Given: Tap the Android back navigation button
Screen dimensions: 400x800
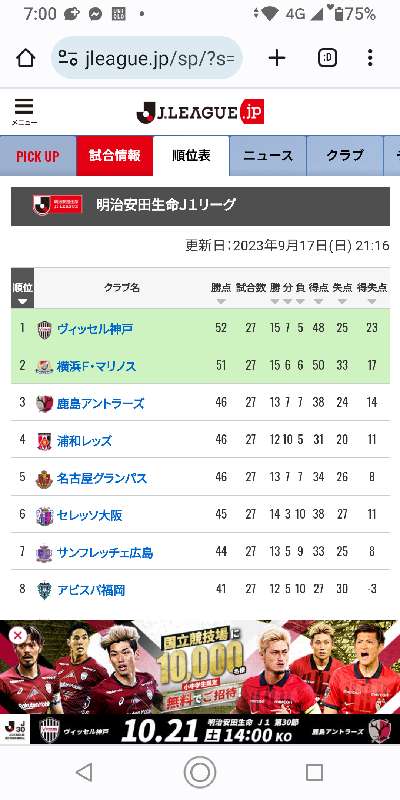Looking at the screenshot, I should point(84,772).
